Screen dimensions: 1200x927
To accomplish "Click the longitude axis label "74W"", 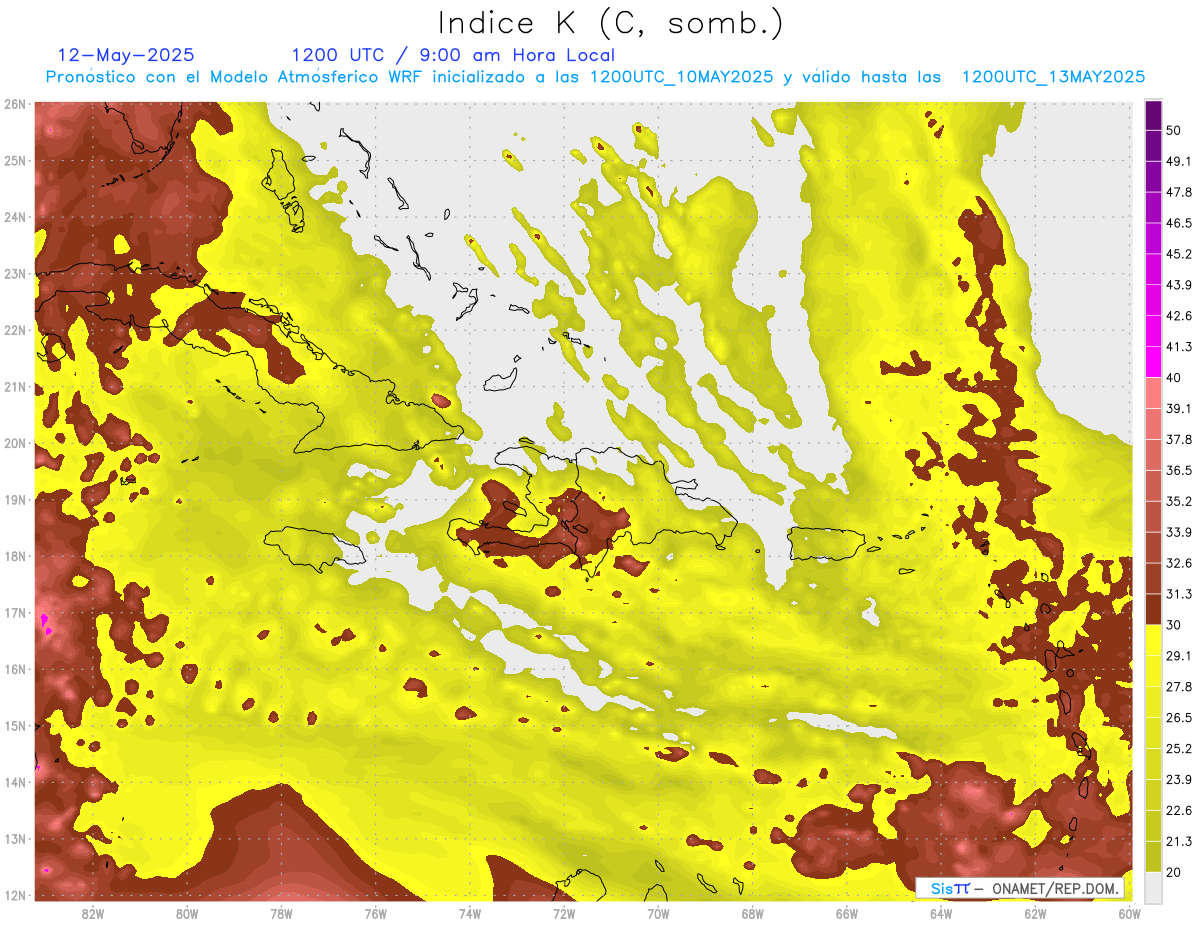I will 469,913.
